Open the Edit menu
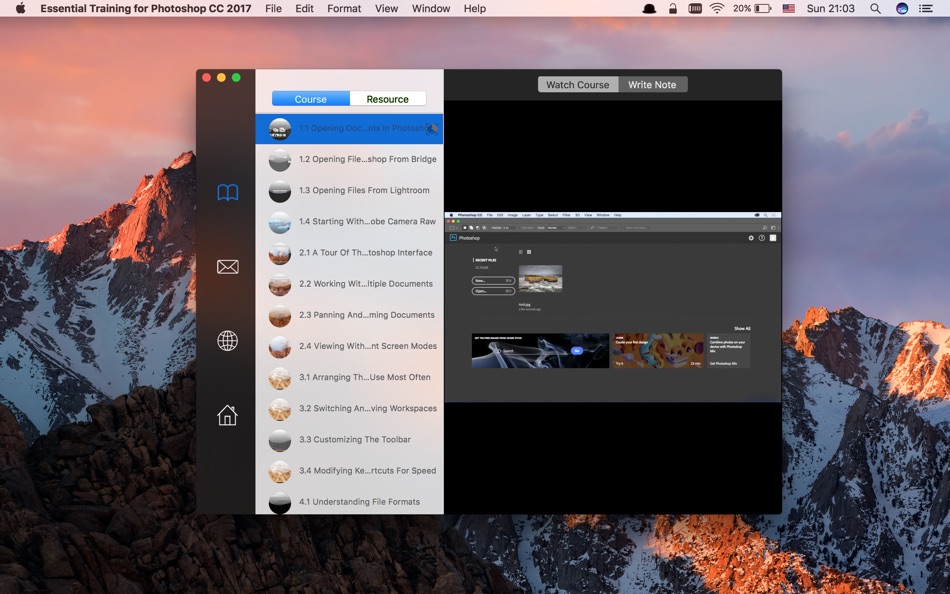950x594 pixels. point(304,8)
